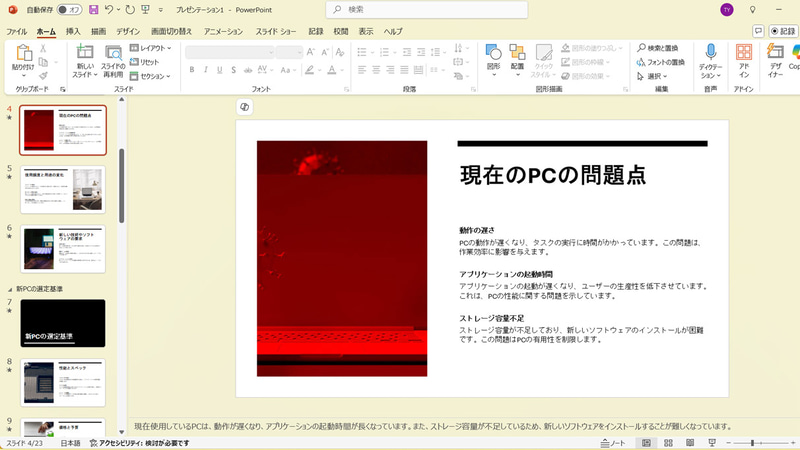The image size is (800, 450).
Task: Switch to normal view icon
Action: click(646, 443)
